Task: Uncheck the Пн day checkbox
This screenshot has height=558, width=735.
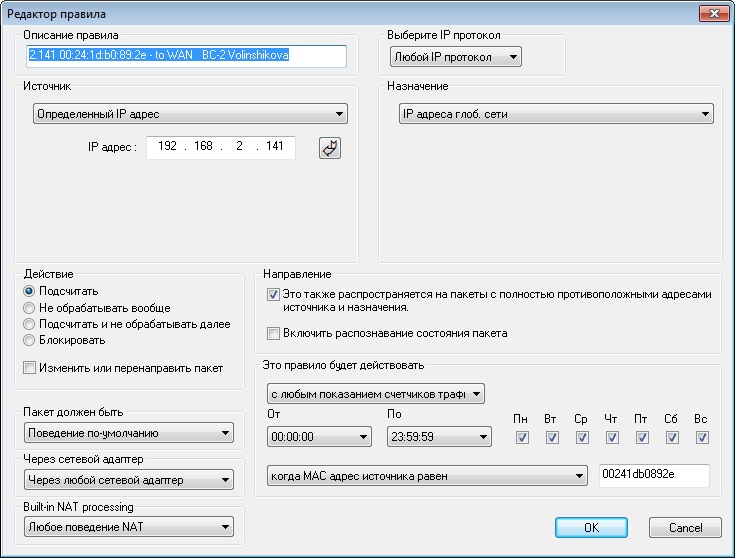Action: [x=522, y=437]
